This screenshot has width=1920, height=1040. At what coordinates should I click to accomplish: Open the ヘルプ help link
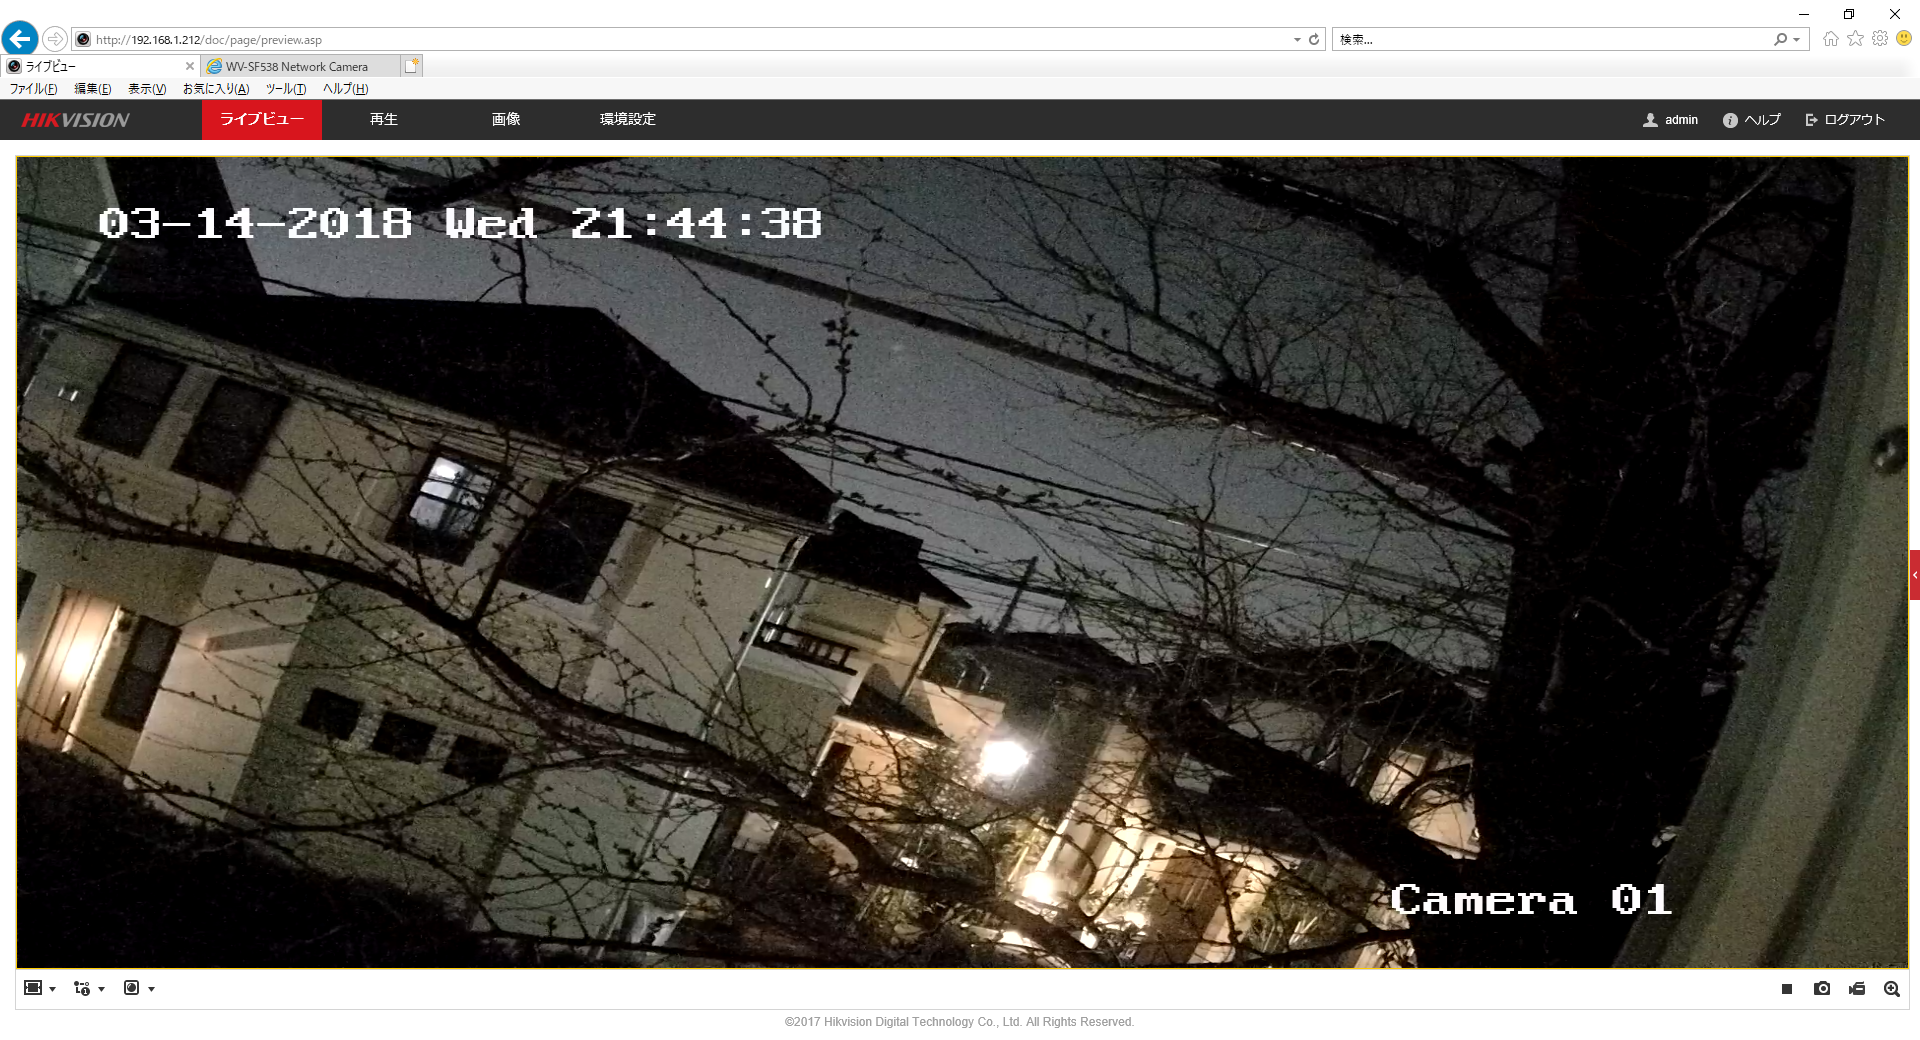point(1752,120)
